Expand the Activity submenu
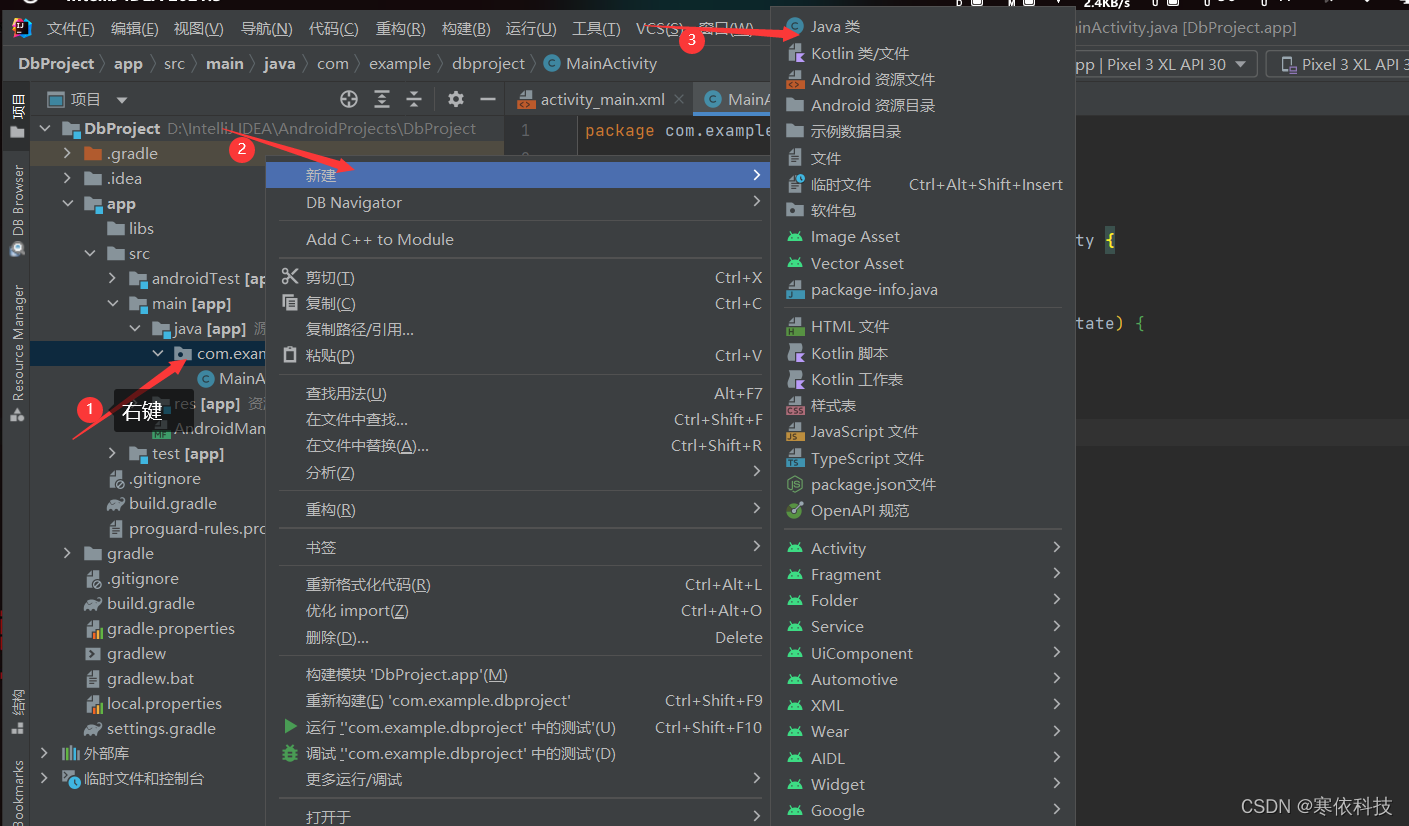The image size is (1409, 826). point(921,548)
